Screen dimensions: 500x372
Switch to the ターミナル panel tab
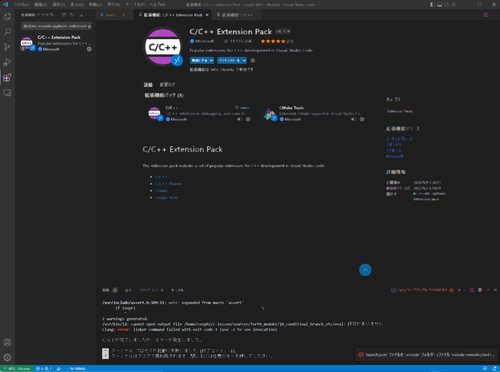177,290
